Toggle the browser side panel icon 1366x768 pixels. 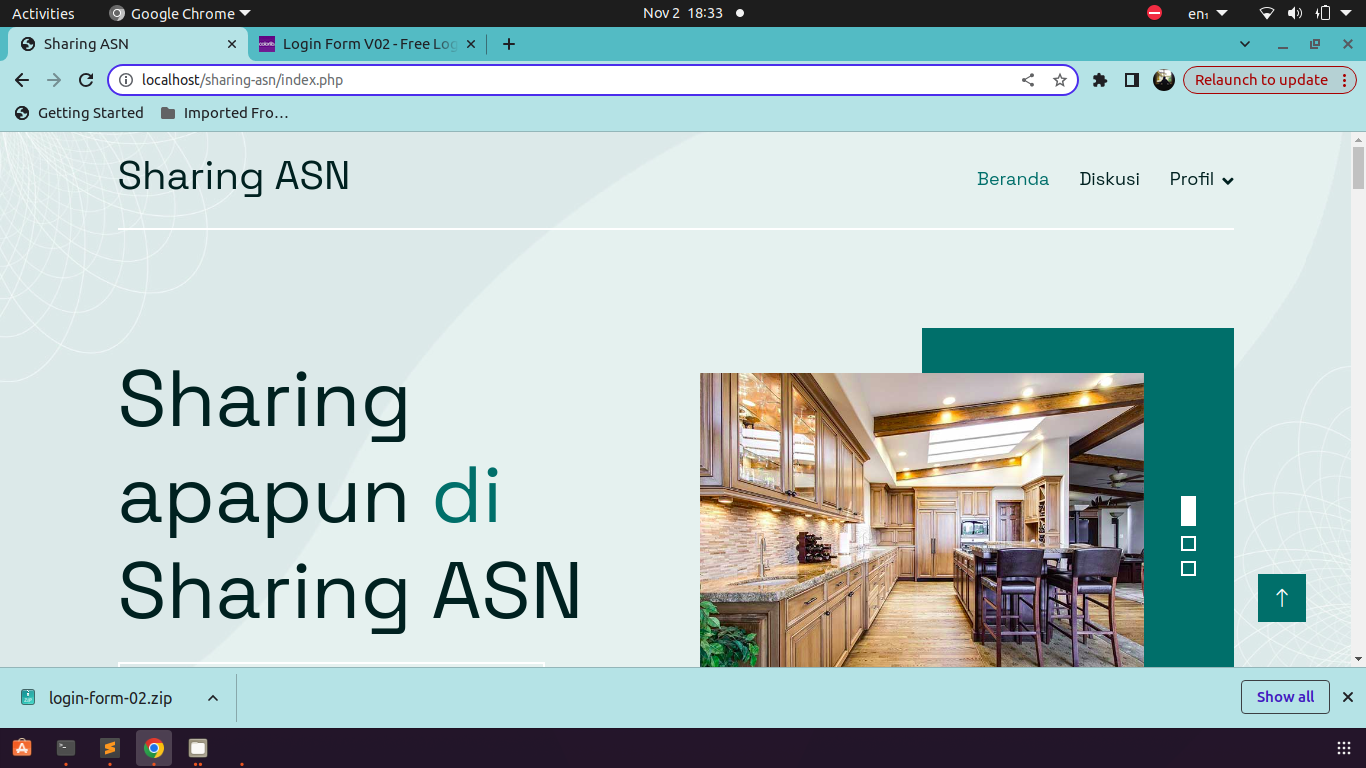1132,80
